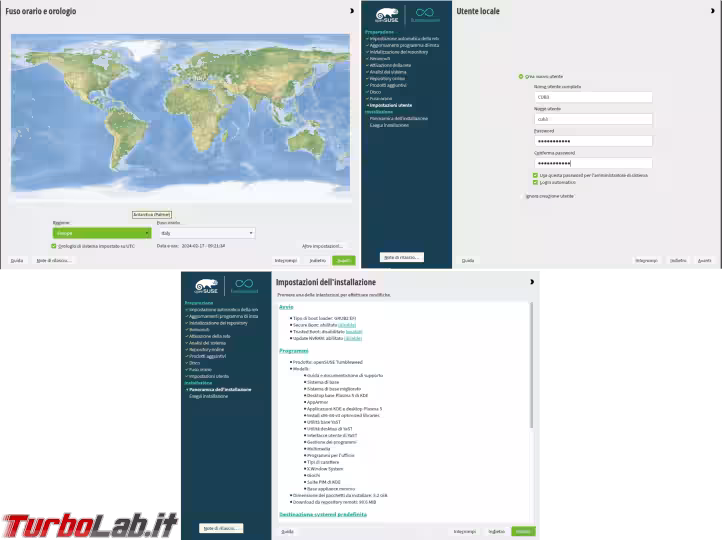722x540 pixels.
Task: Select 'Prodotti aggiuntivi' in Utente locale sidebar
Action: [x=388, y=85]
